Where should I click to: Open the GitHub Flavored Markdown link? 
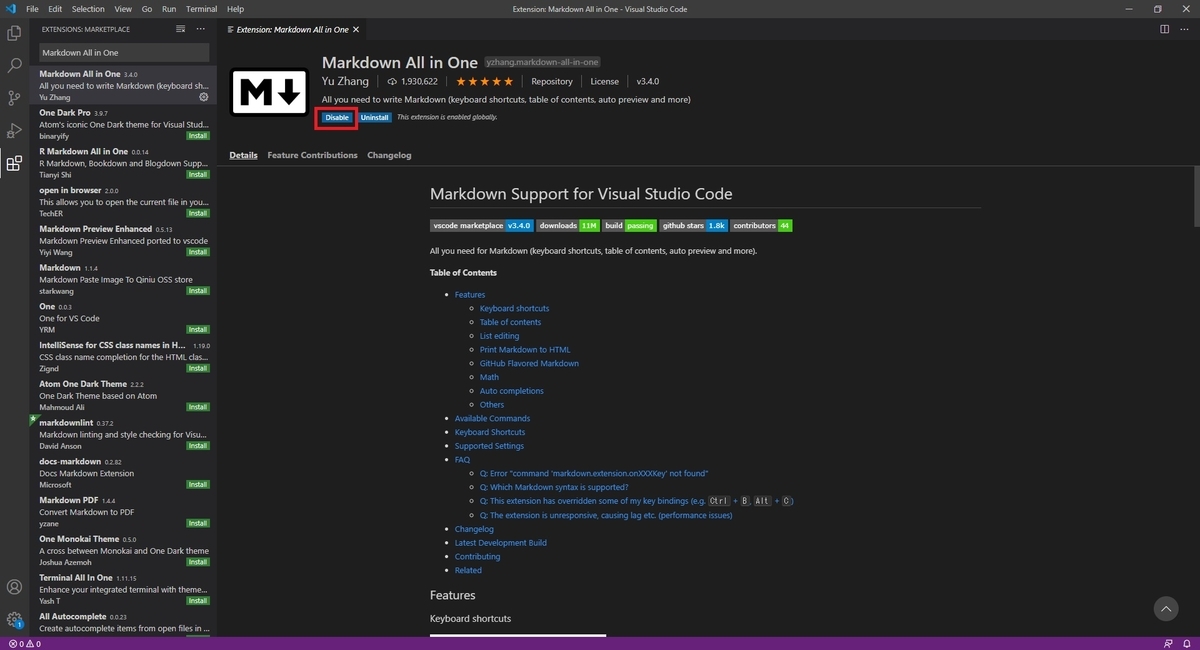pos(529,364)
